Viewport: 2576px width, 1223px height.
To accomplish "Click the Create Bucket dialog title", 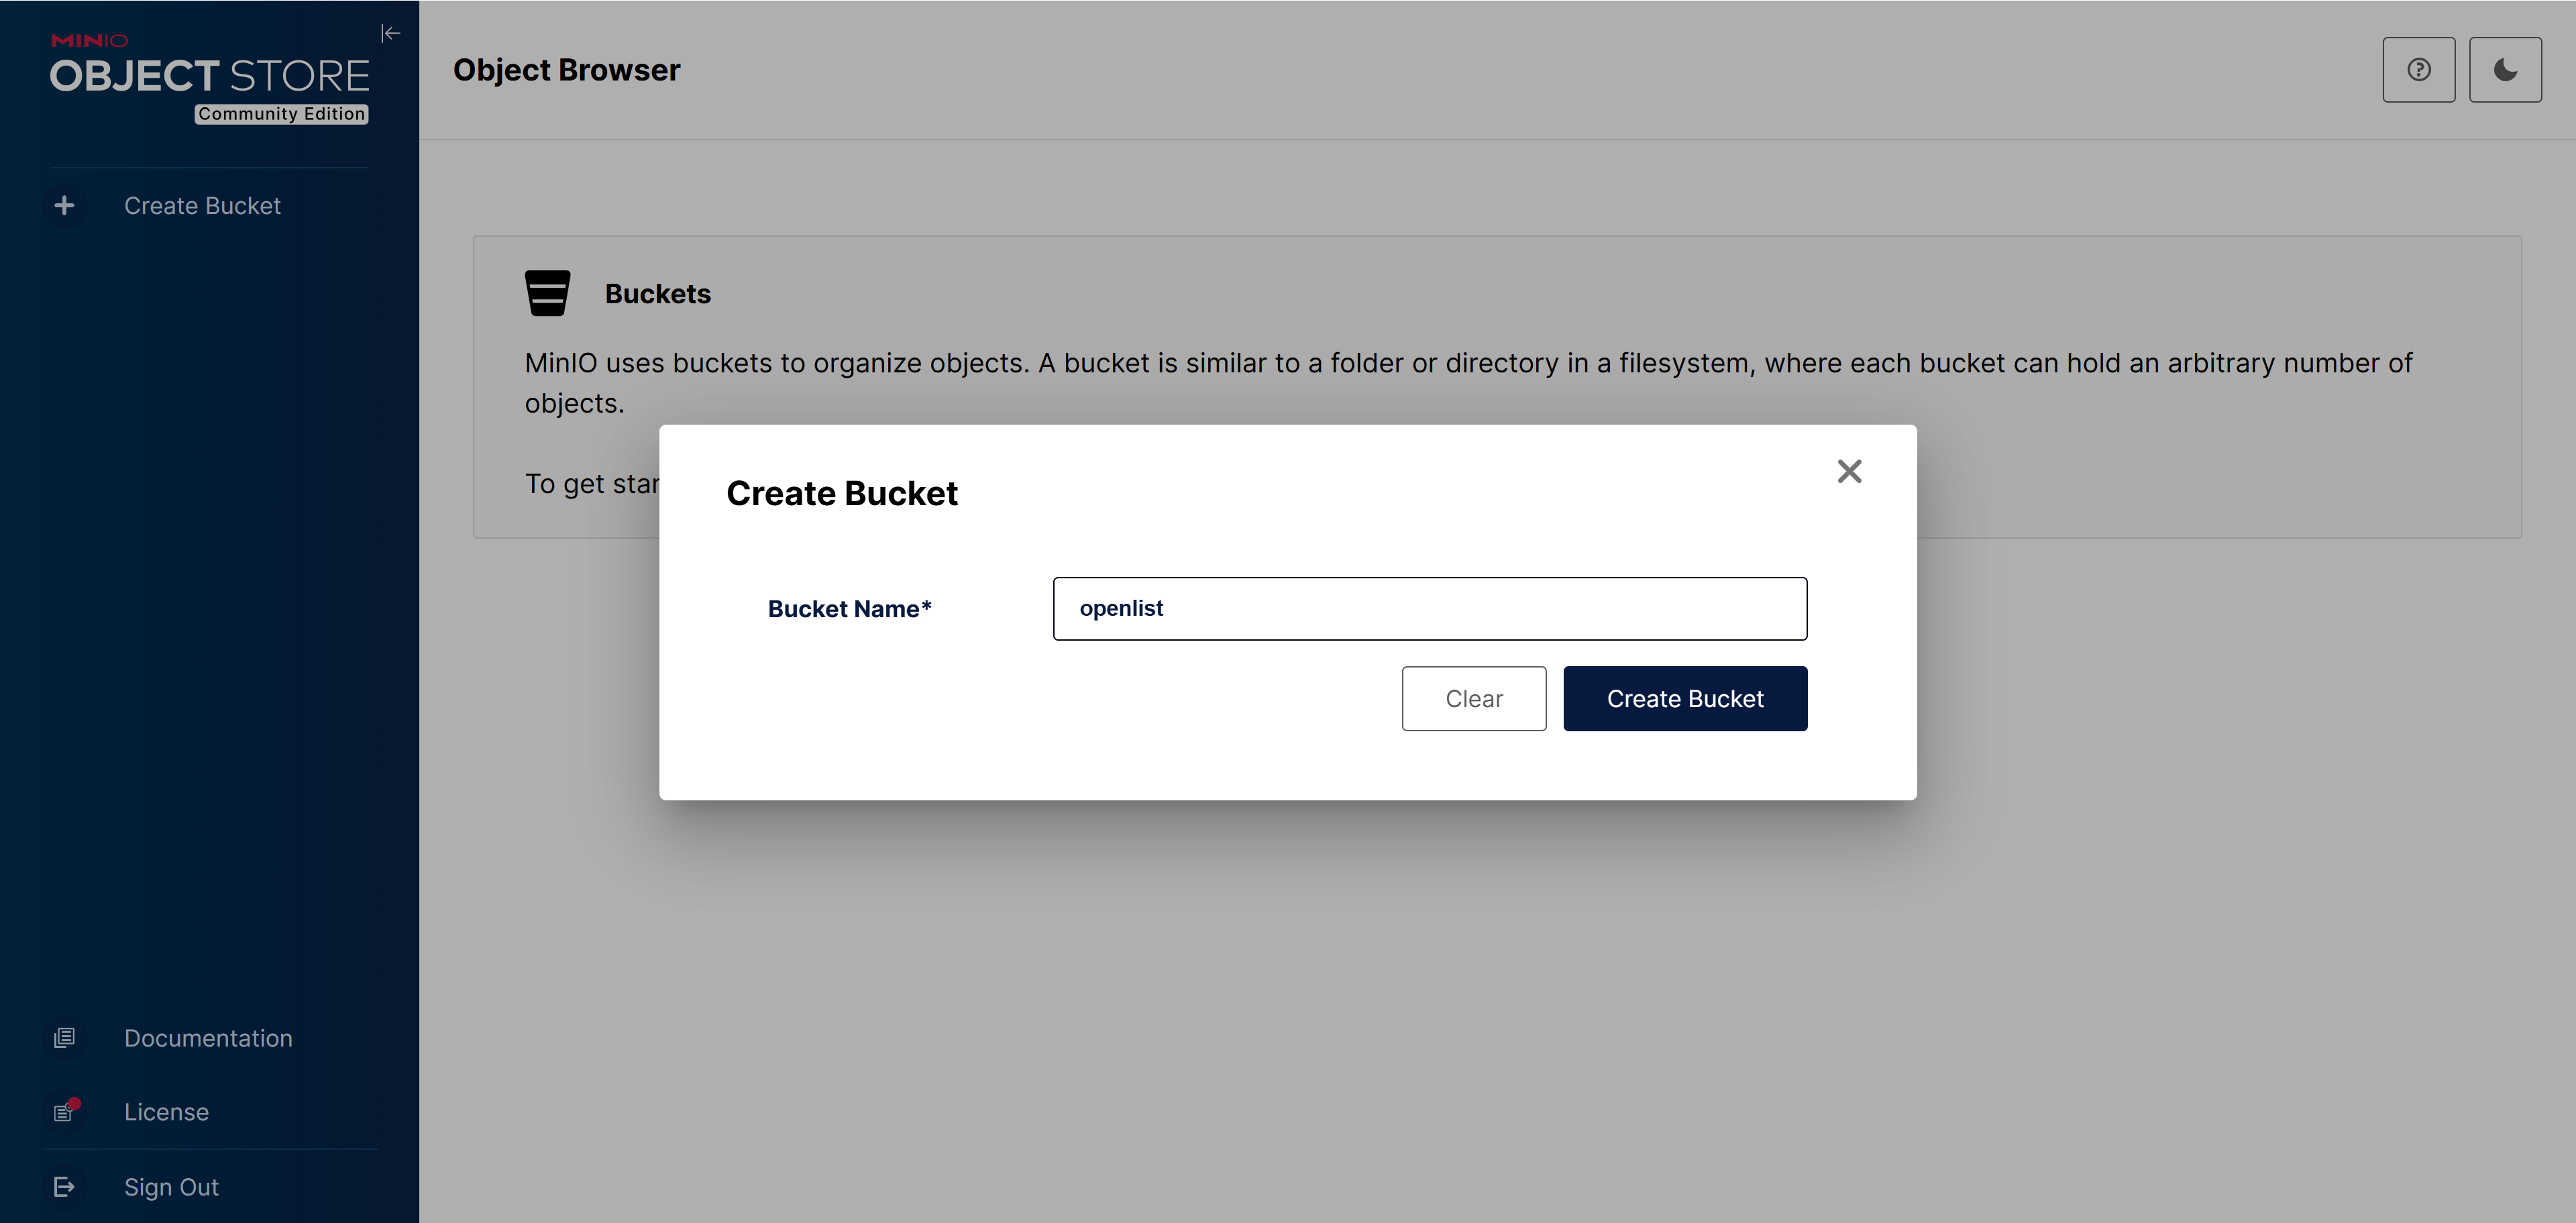I will click(841, 493).
